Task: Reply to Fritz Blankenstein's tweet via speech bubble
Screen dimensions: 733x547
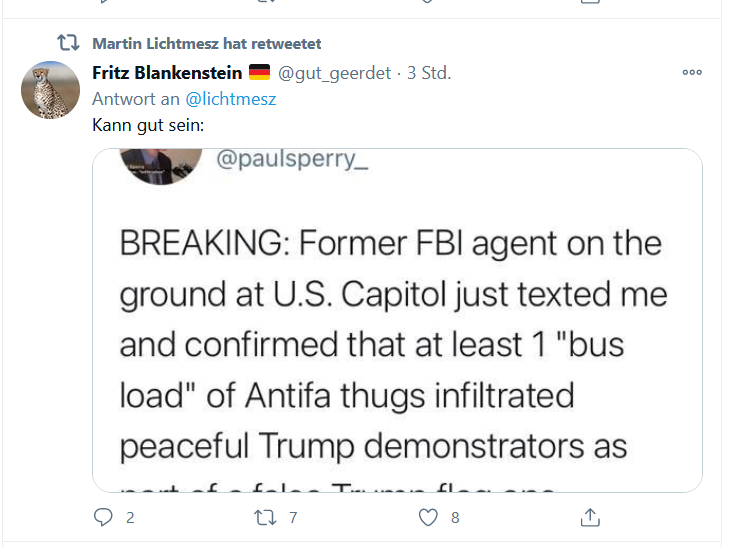Action: (x=103, y=517)
